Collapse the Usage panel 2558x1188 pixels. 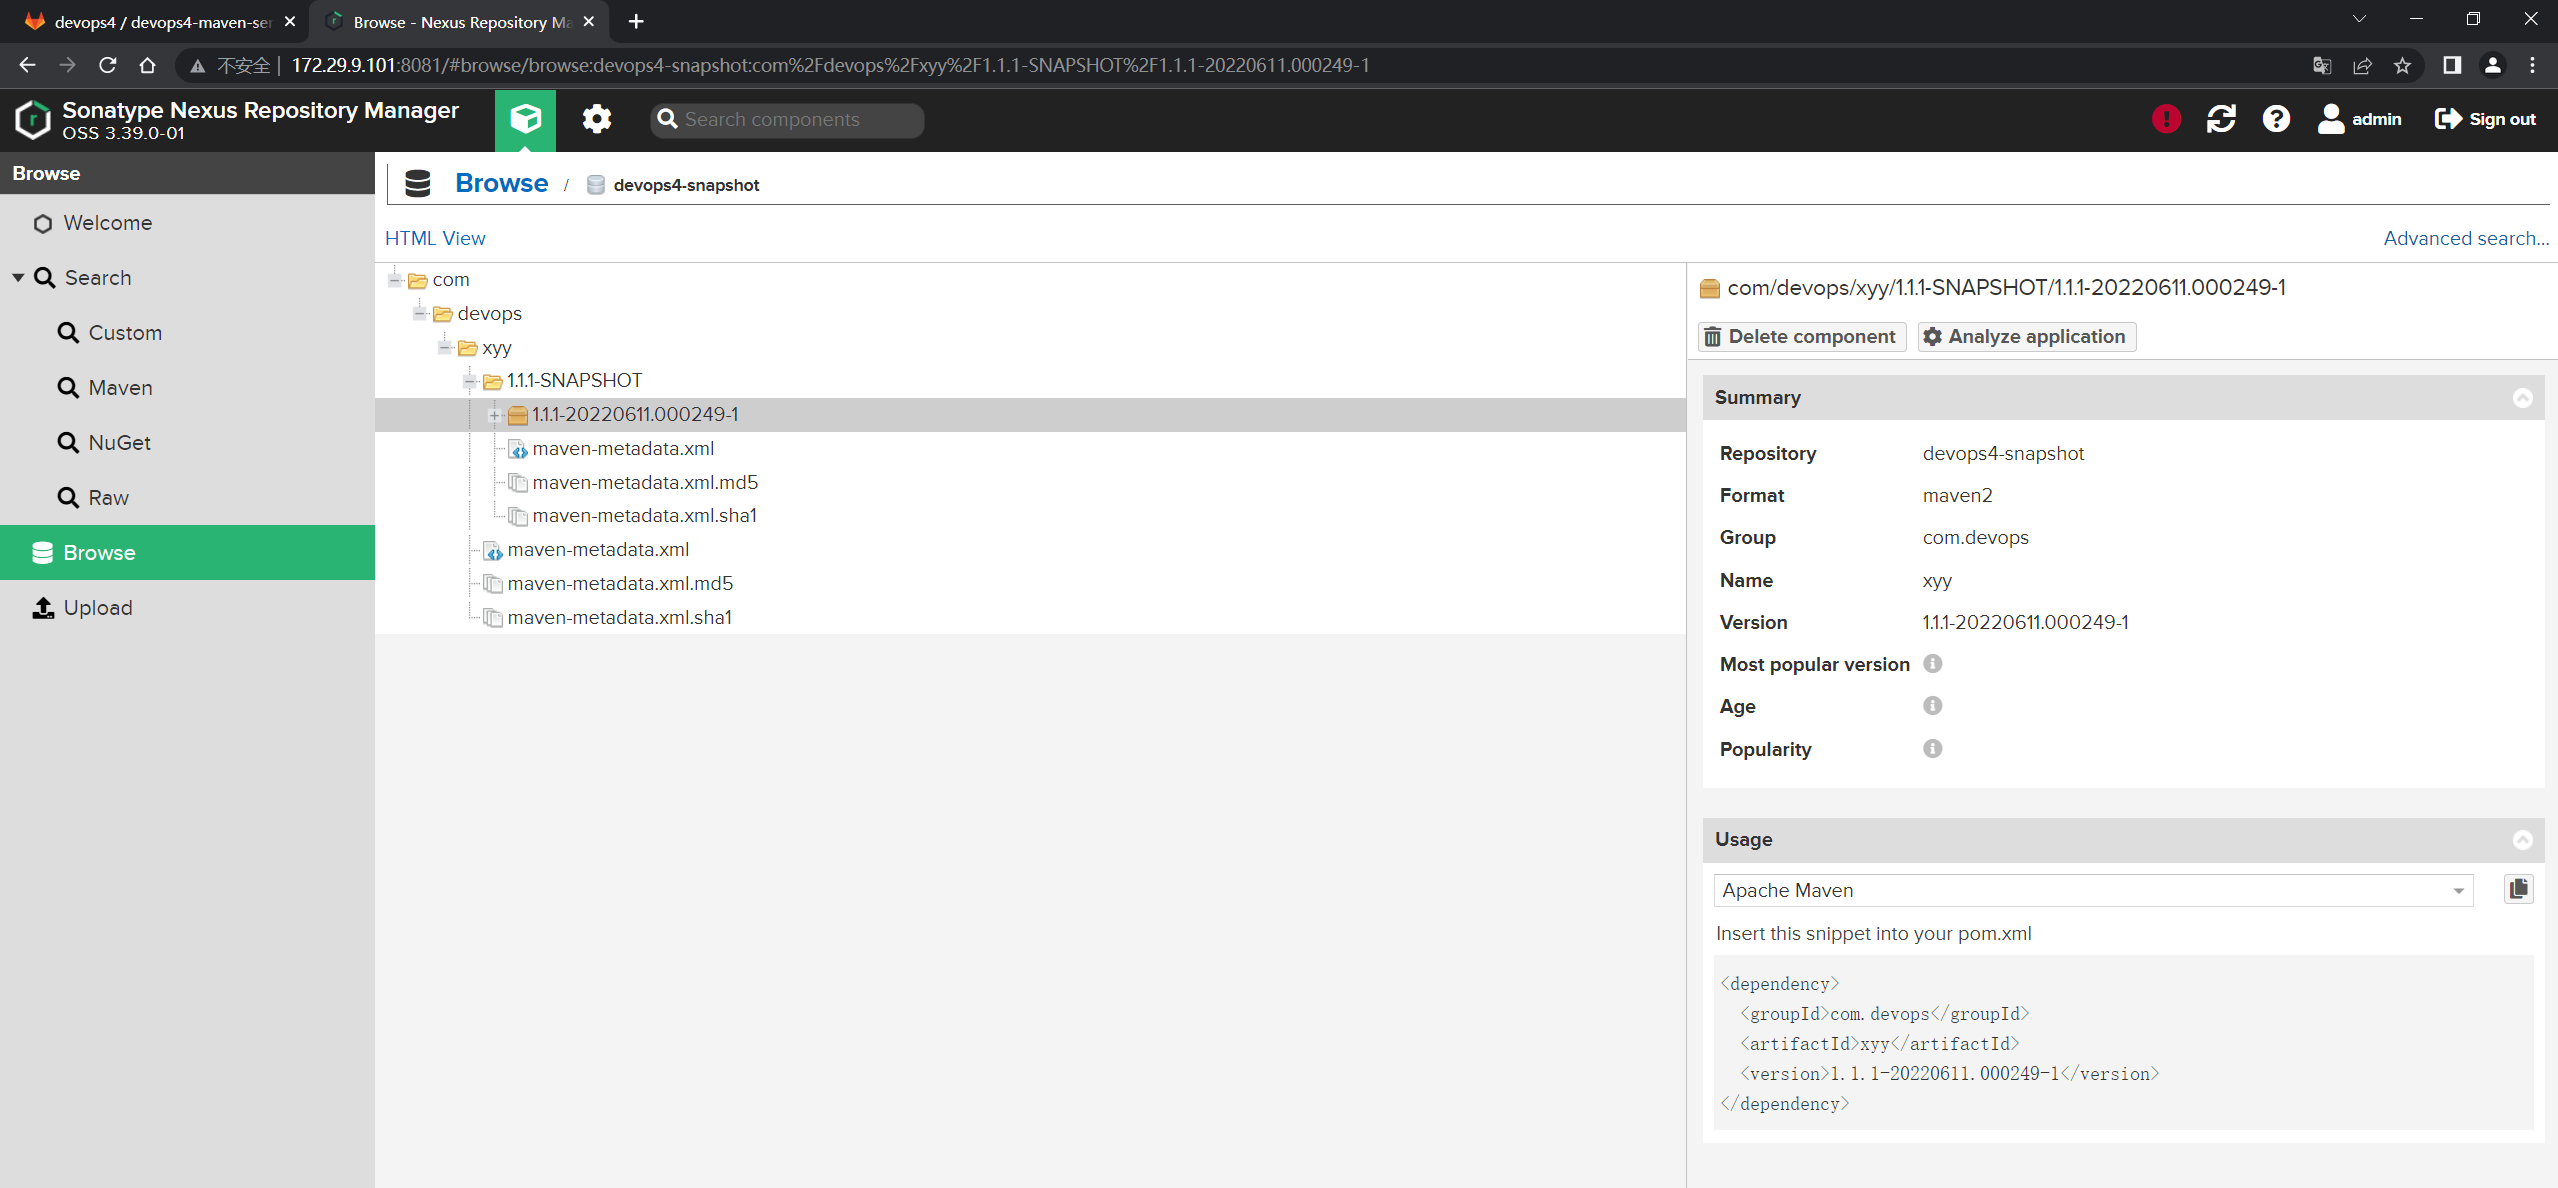click(2522, 840)
